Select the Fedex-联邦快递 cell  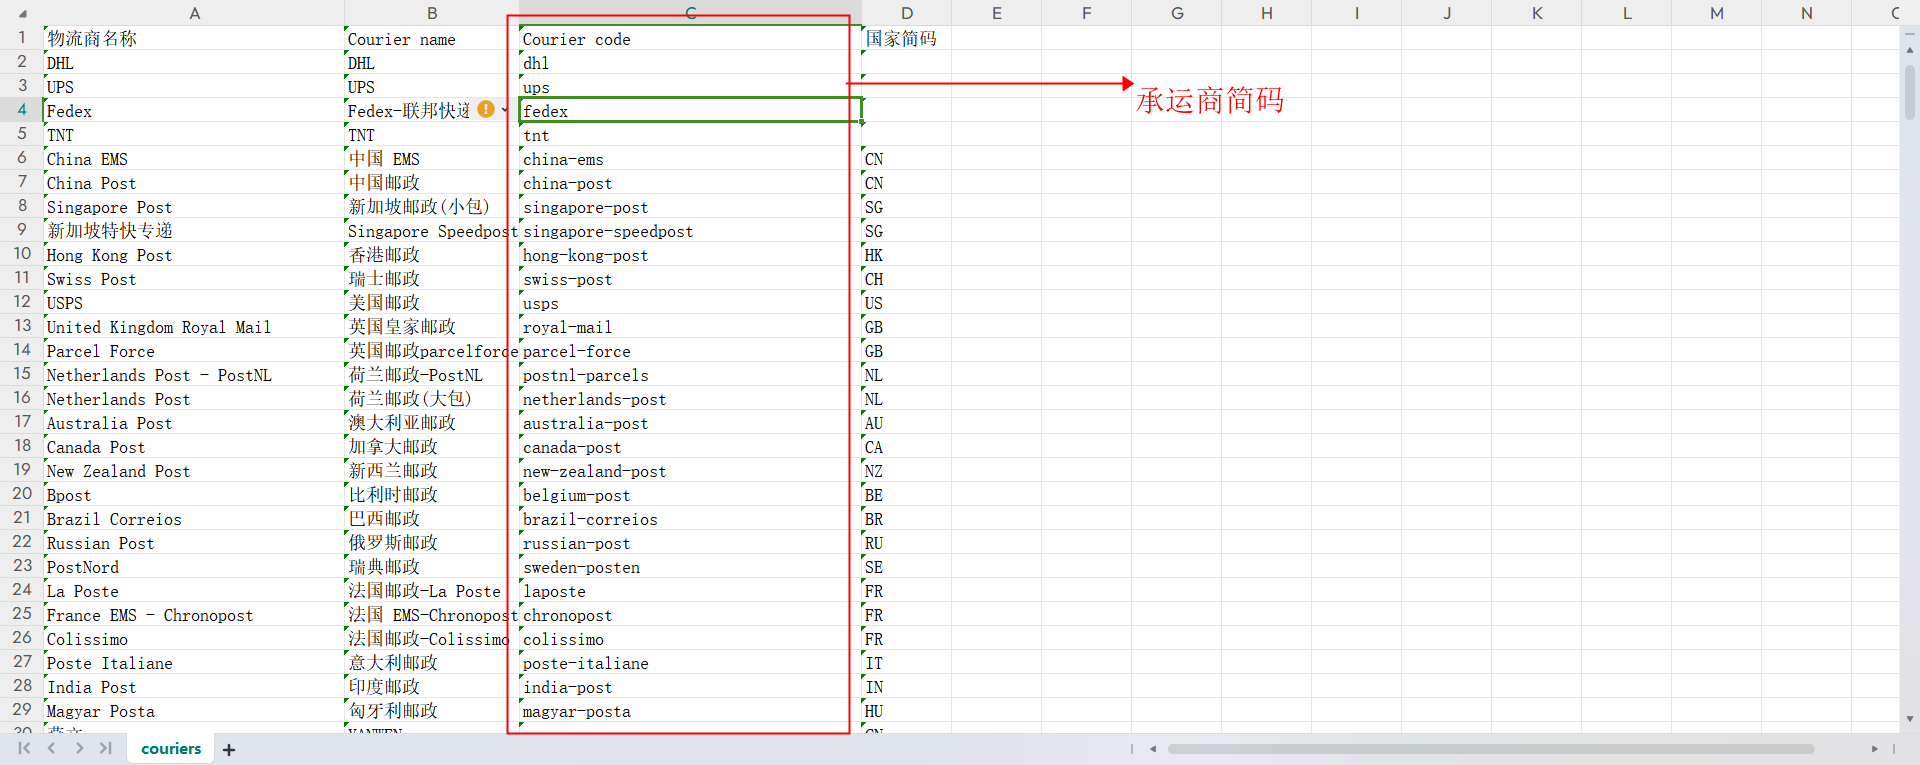click(x=432, y=110)
